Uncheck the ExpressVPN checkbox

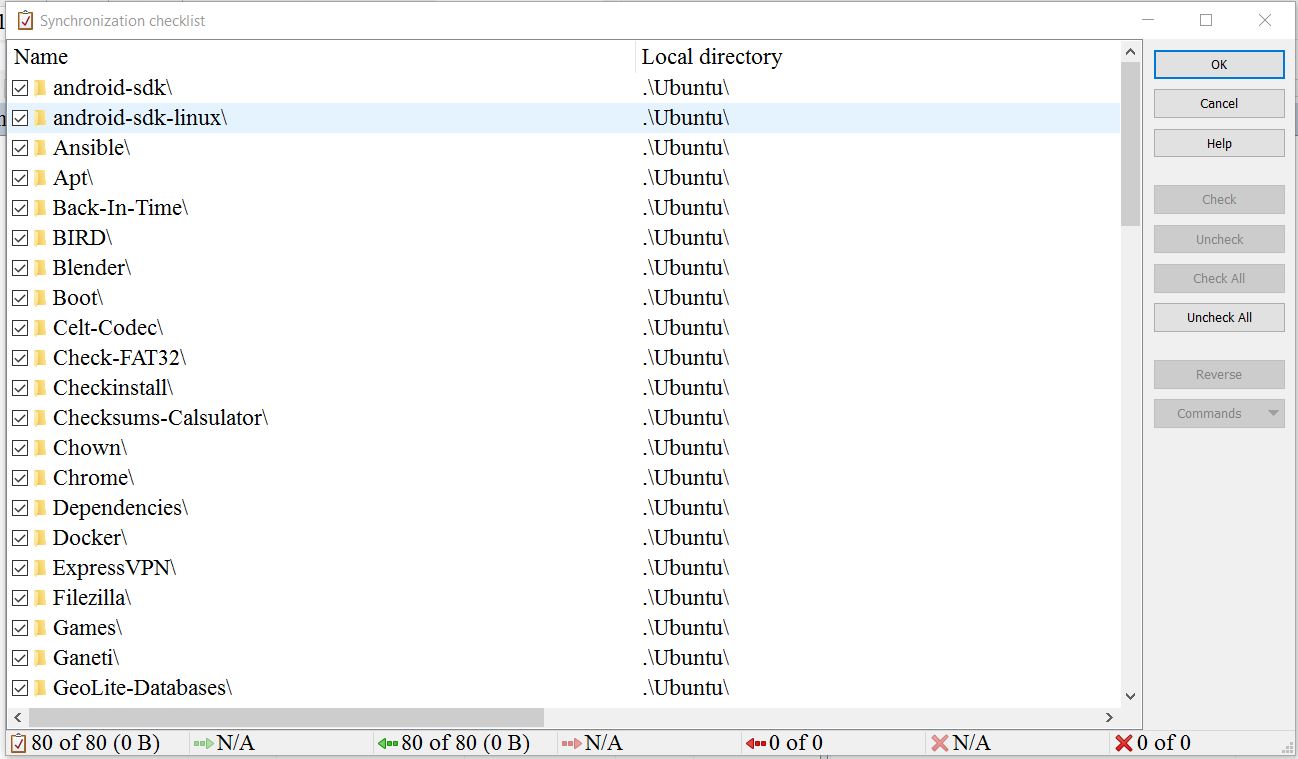click(x=20, y=568)
